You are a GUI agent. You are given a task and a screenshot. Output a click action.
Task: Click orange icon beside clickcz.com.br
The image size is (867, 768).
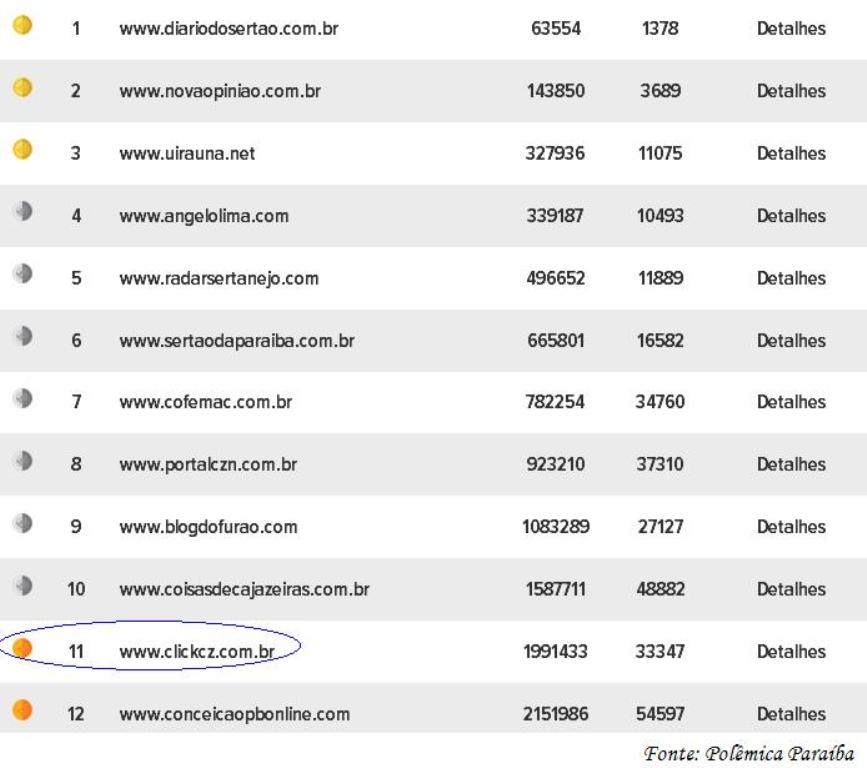(x=22, y=649)
